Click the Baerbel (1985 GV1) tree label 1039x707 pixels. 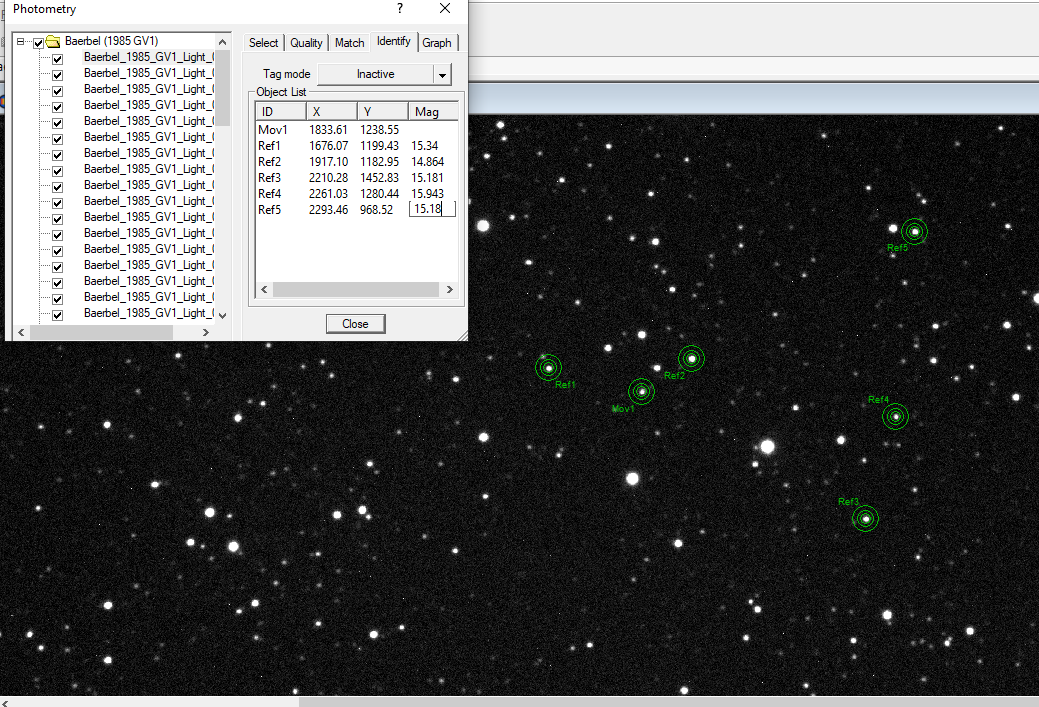[x=111, y=41]
